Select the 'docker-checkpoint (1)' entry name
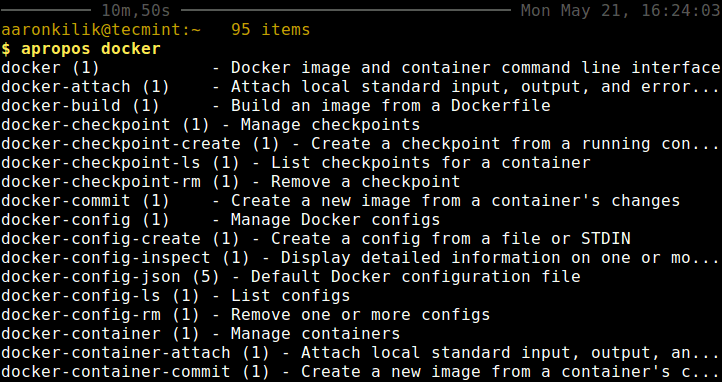 (x=105, y=125)
